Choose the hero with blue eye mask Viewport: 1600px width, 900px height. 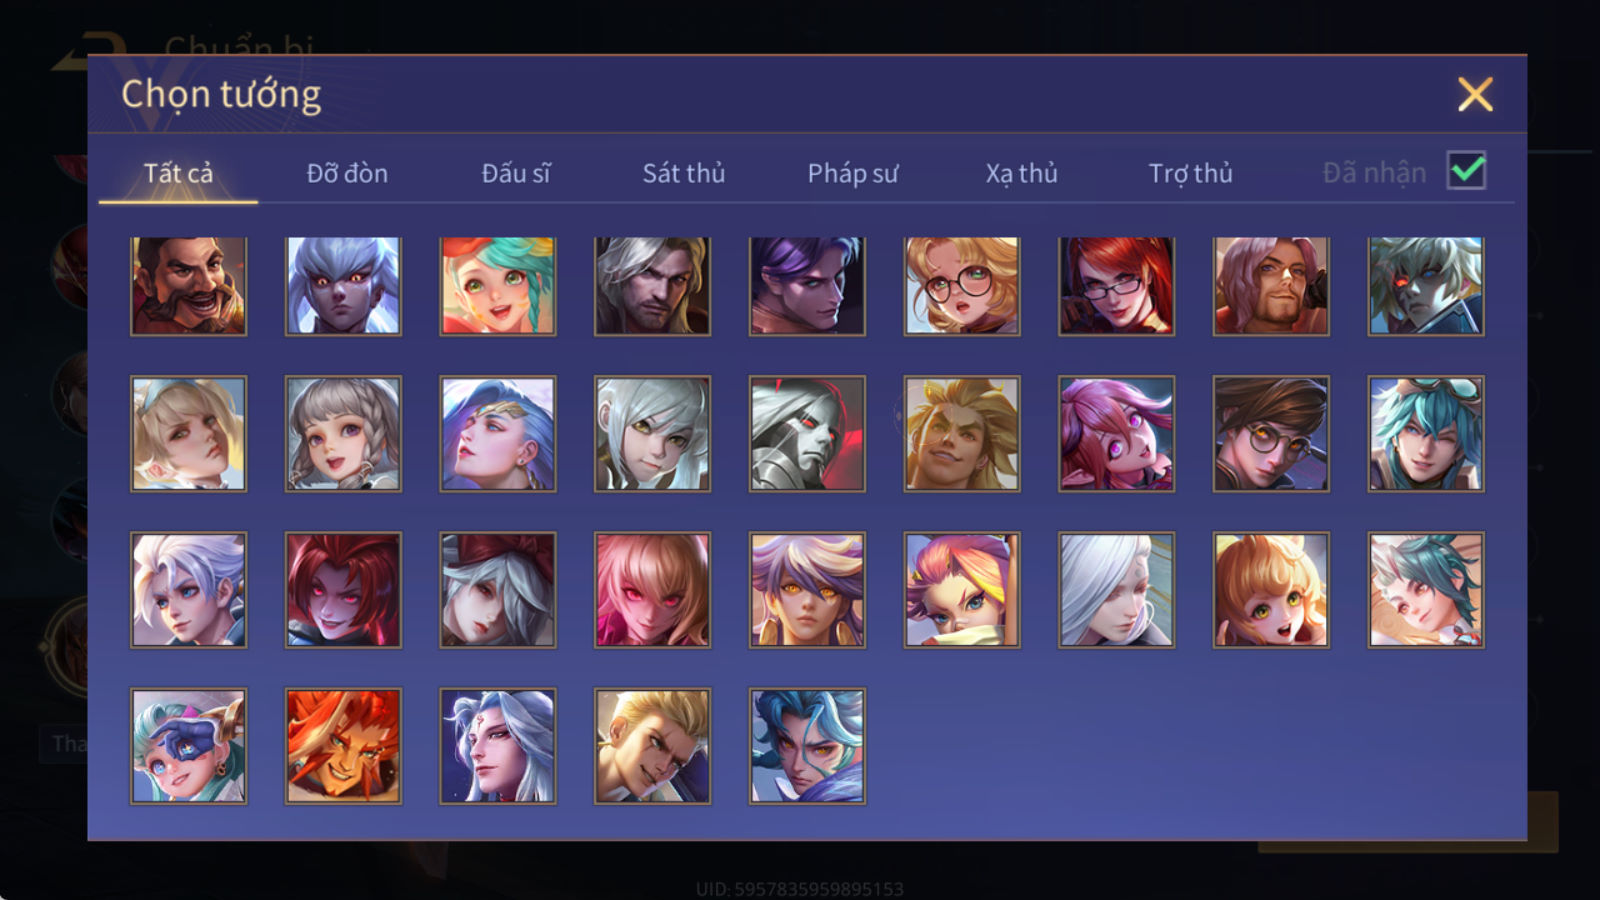click(x=188, y=746)
